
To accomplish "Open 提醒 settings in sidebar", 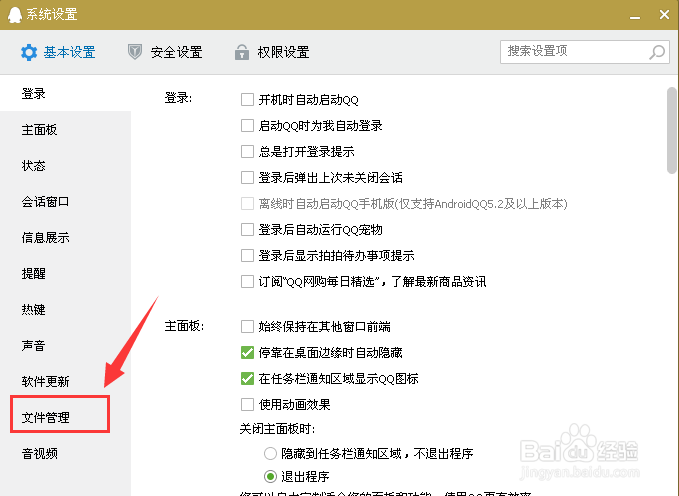I will pos(65,273).
